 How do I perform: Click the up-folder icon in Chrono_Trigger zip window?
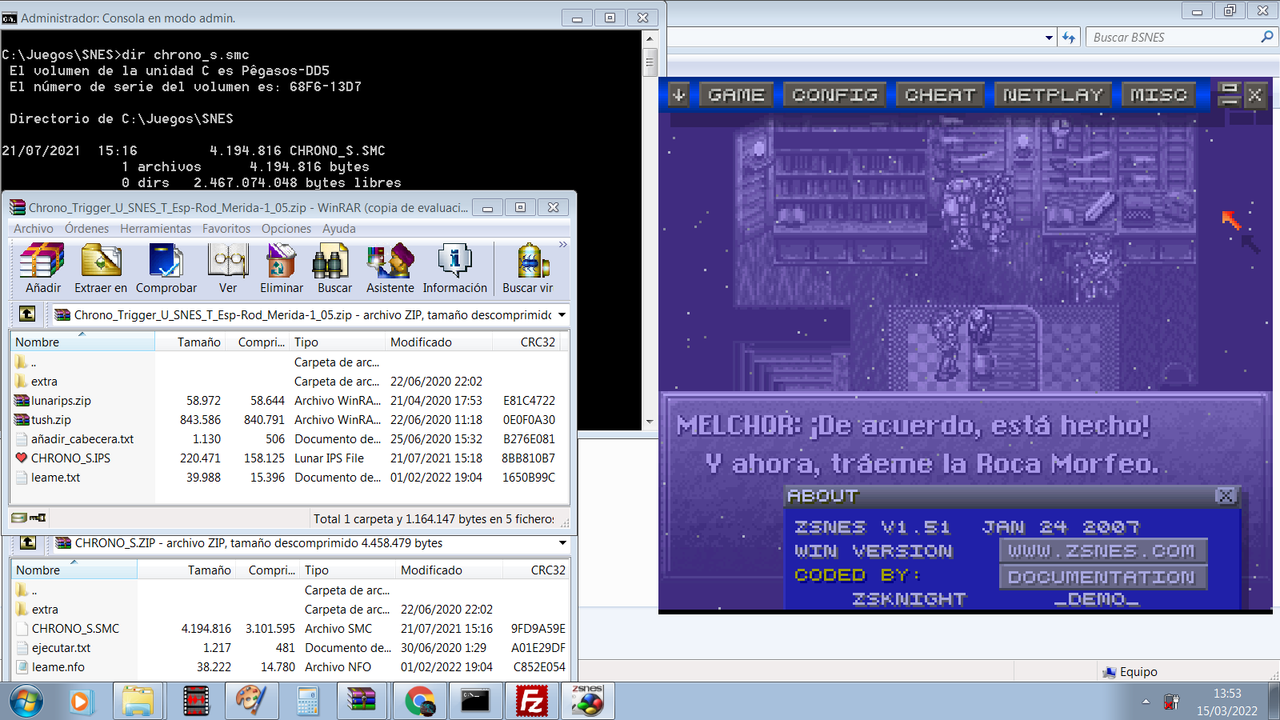pyautogui.click(x=28, y=314)
